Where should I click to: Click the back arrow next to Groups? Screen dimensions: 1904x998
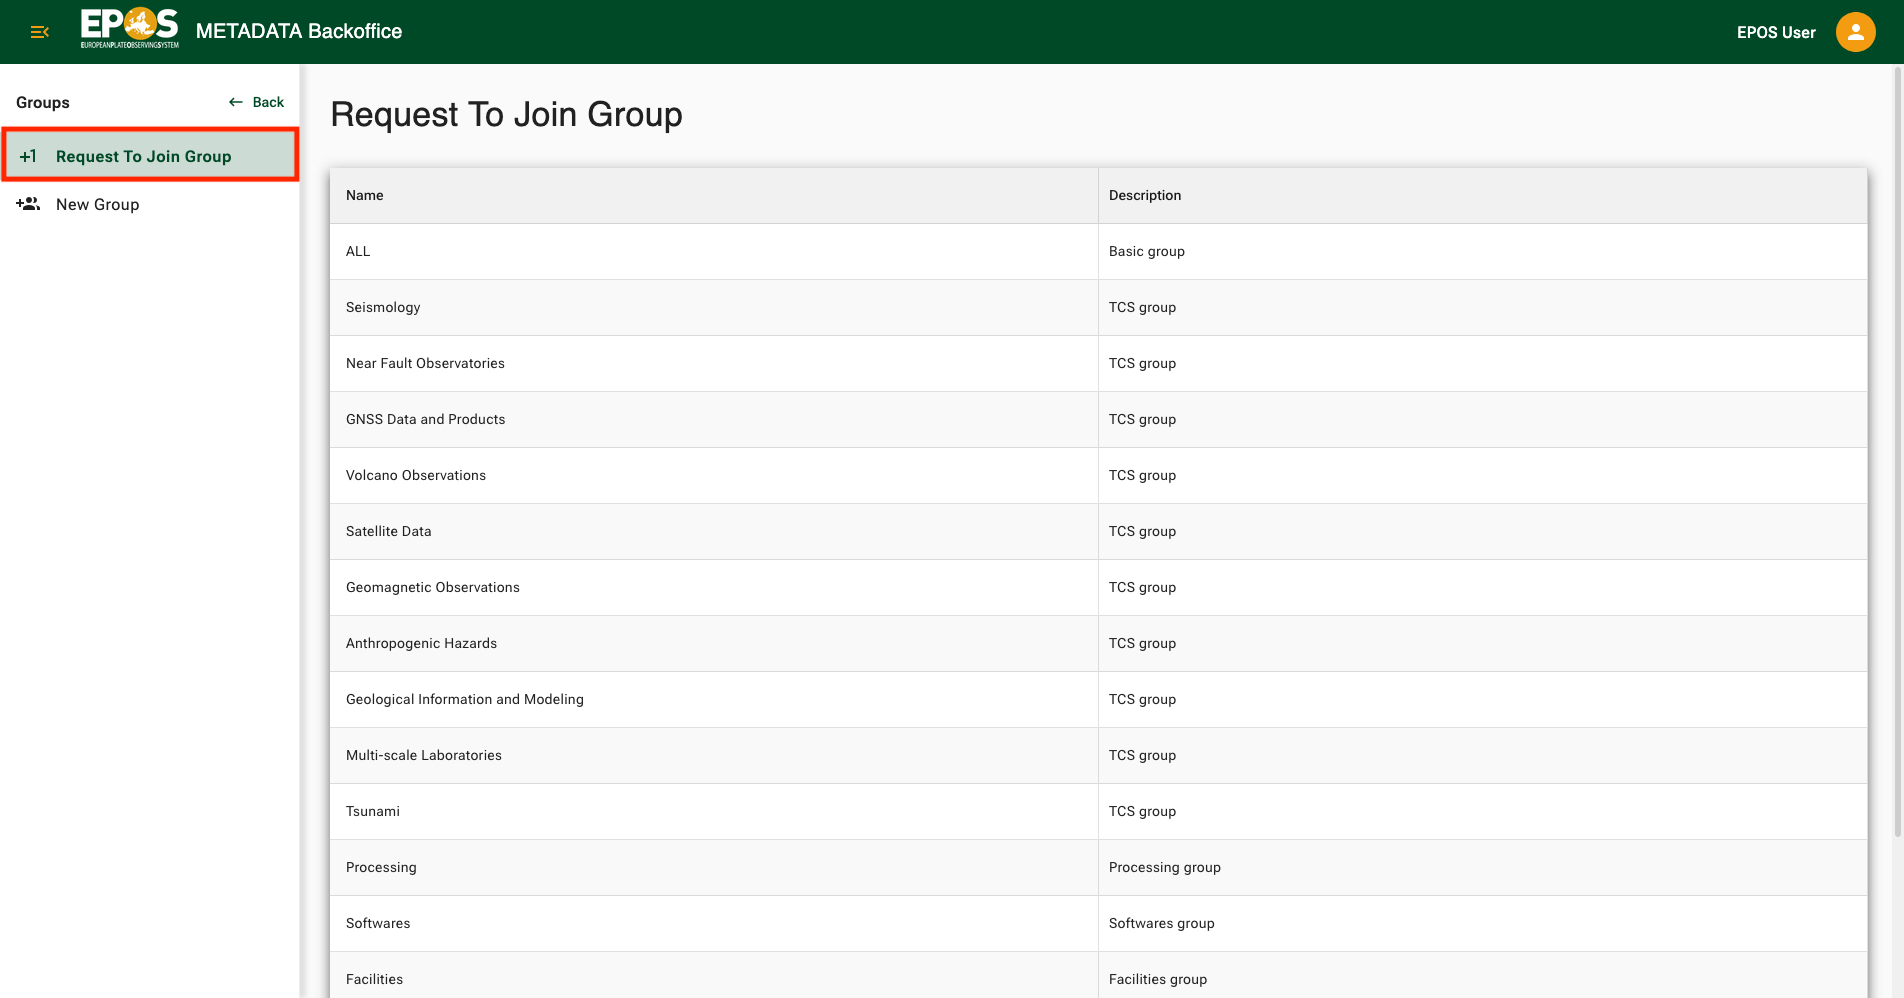click(x=235, y=101)
